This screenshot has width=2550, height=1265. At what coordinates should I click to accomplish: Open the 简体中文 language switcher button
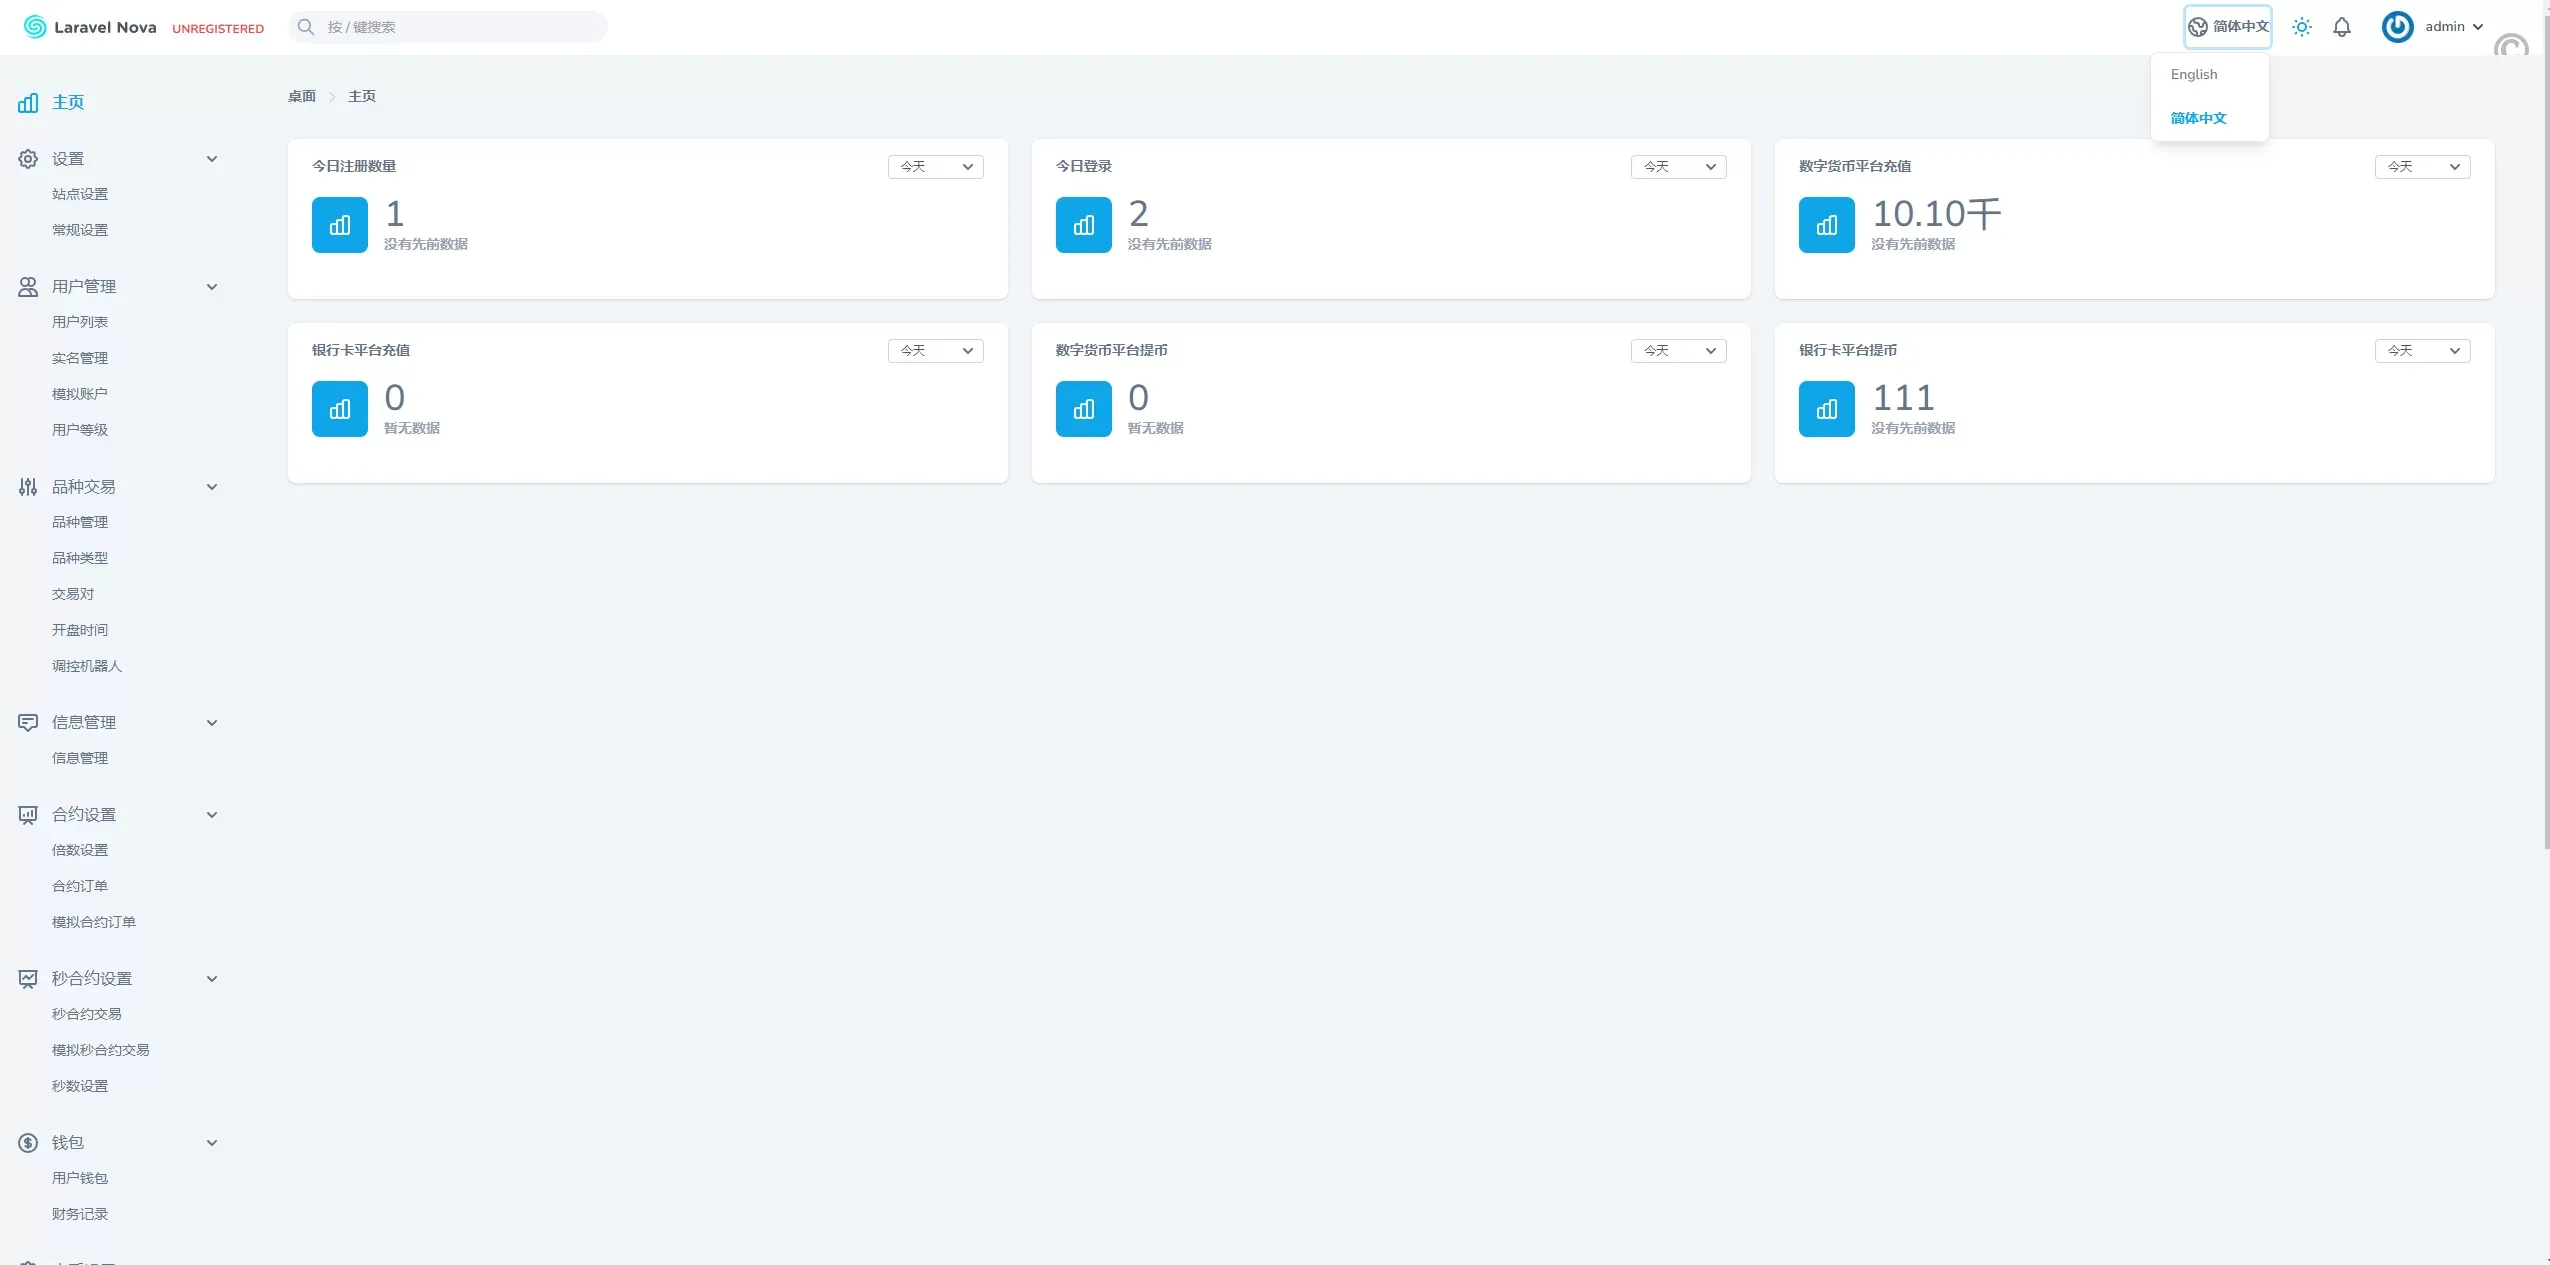(x=2228, y=27)
